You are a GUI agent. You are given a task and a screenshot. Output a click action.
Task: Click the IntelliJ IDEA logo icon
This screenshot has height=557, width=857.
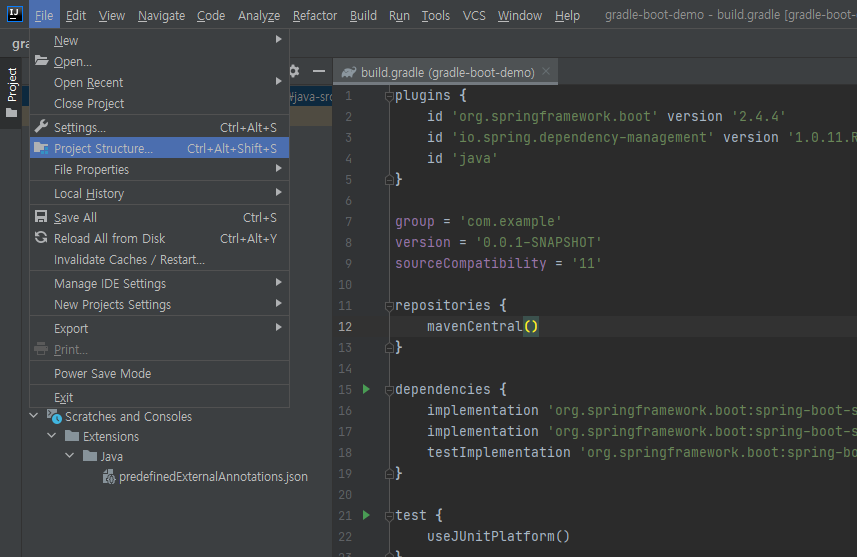(14, 14)
